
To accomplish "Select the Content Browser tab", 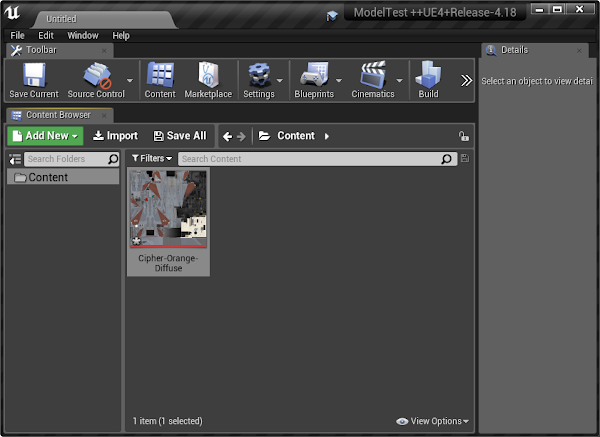I will pos(60,115).
